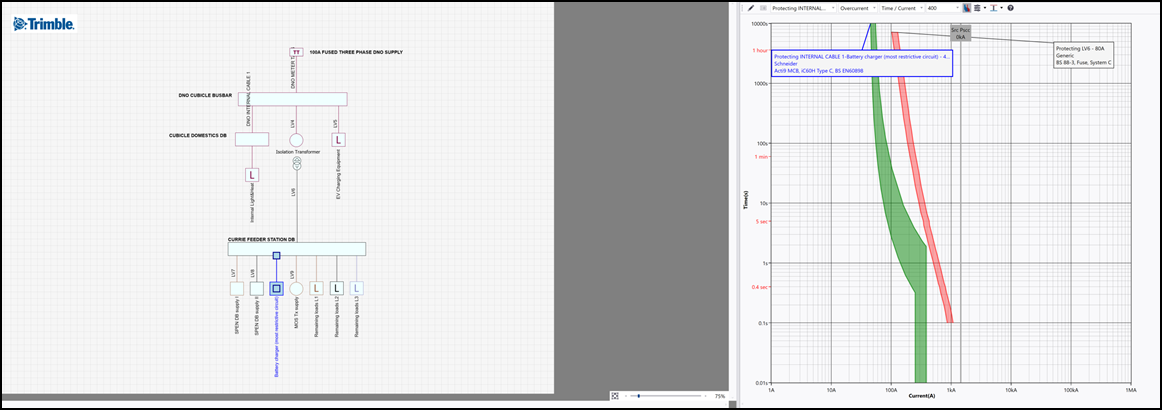Select the Isolation Transformer symbol
The height and width of the screenshot is (410, 1162).
coord(296,139)
